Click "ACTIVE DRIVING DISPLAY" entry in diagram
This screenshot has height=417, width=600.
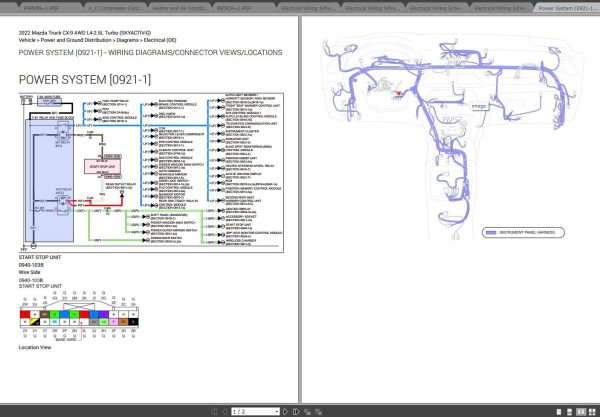pyautogui.click(x=244, y=174)
